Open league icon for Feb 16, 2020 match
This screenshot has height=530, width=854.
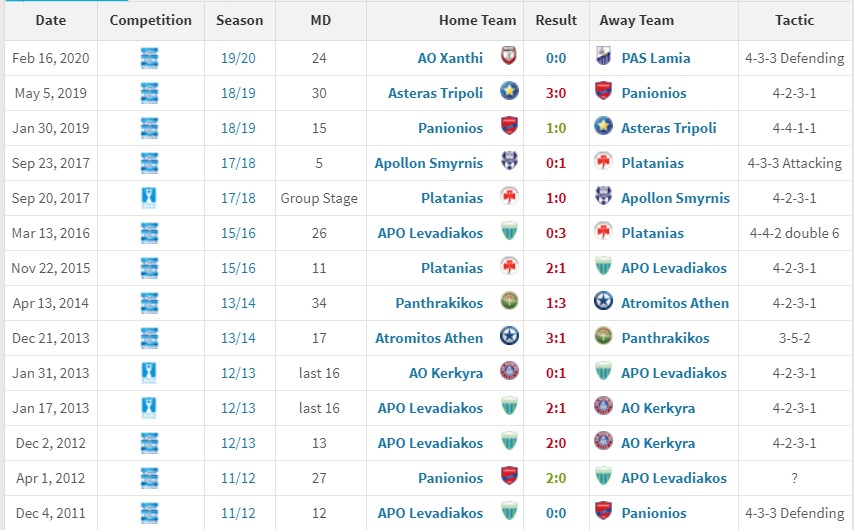point(149,58)
